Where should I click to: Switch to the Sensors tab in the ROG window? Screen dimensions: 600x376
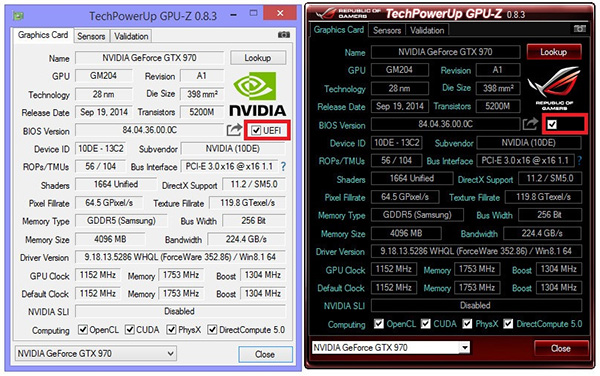pos(387,30)
